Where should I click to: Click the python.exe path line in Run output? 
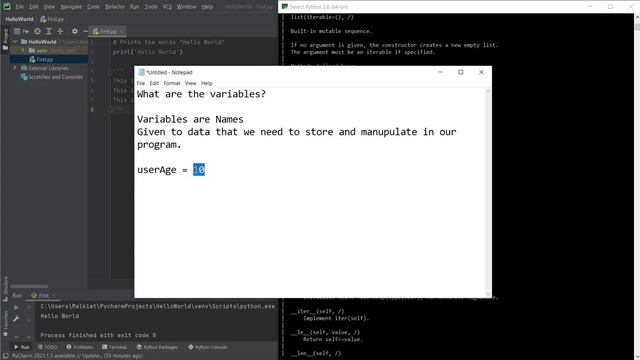click(x=158, y=306)
